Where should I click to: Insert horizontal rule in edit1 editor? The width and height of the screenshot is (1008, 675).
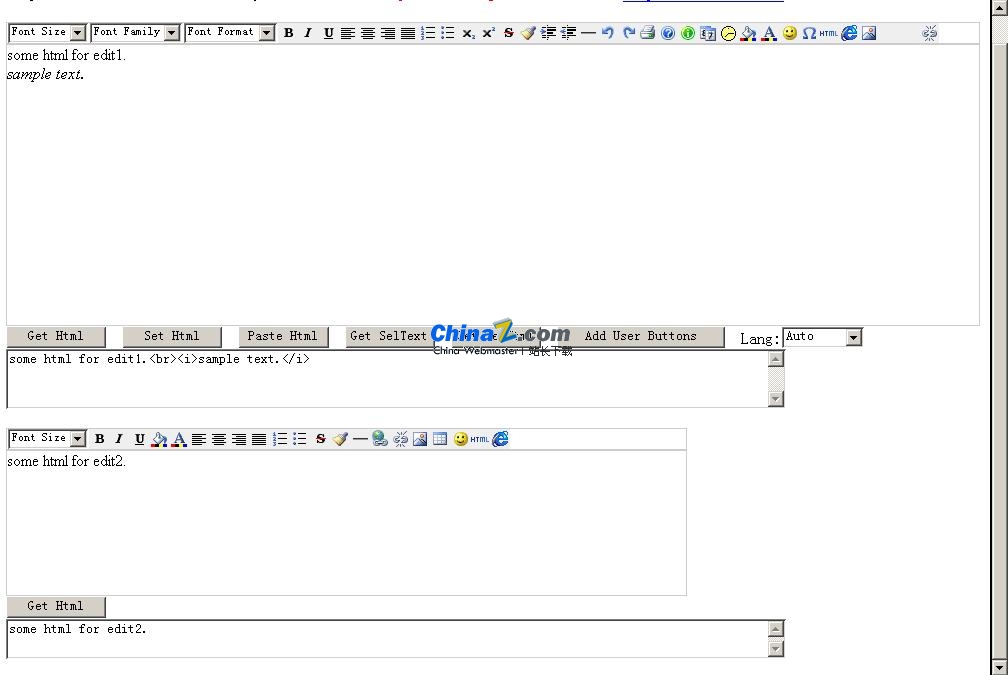[x=588, y=33]
